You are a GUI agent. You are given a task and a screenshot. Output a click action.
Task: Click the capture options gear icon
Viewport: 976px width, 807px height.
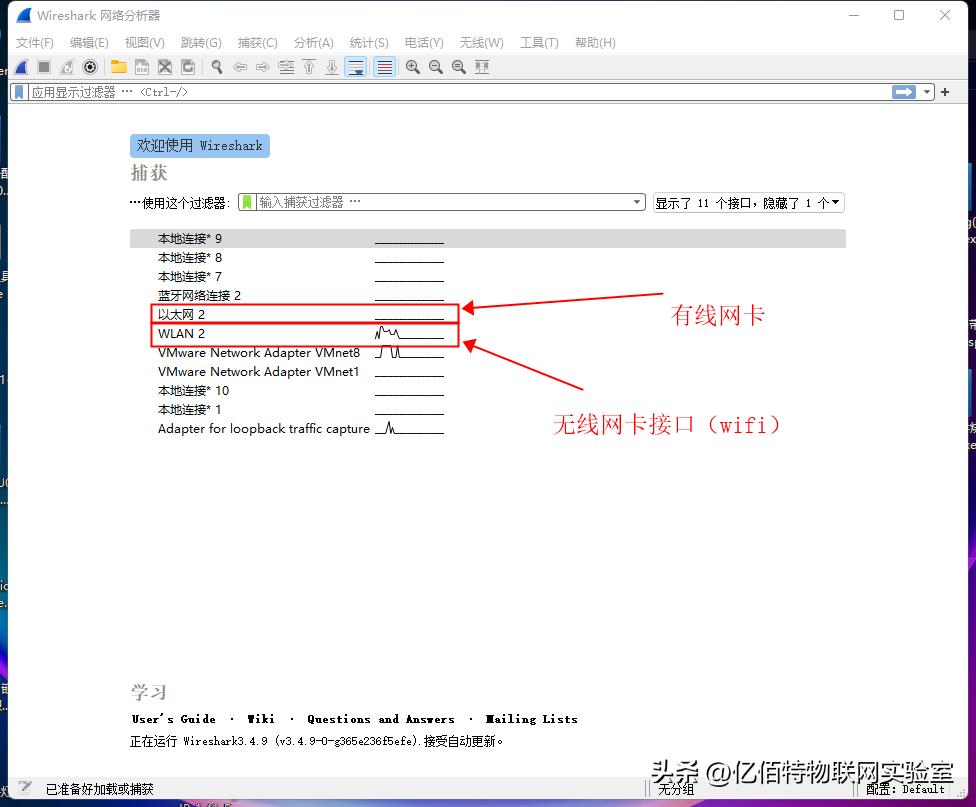[x=89, y=66]
